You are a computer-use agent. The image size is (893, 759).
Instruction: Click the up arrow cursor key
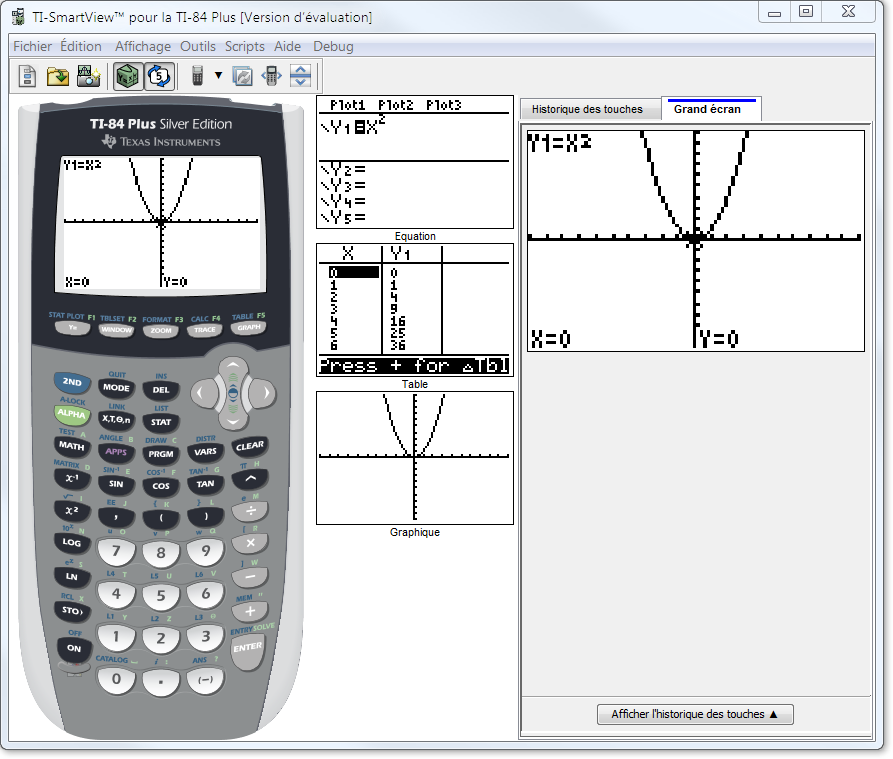tap(233, 366)
